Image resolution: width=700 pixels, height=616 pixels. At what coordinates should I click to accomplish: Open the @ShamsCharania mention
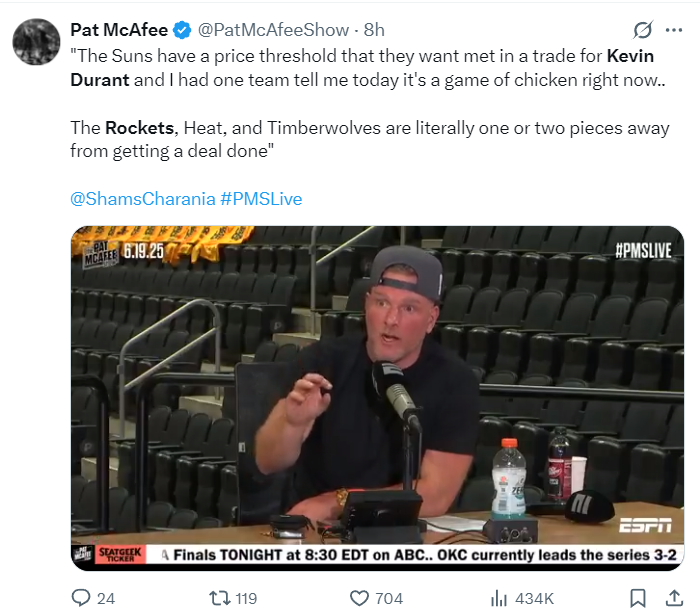pos(143,198)
